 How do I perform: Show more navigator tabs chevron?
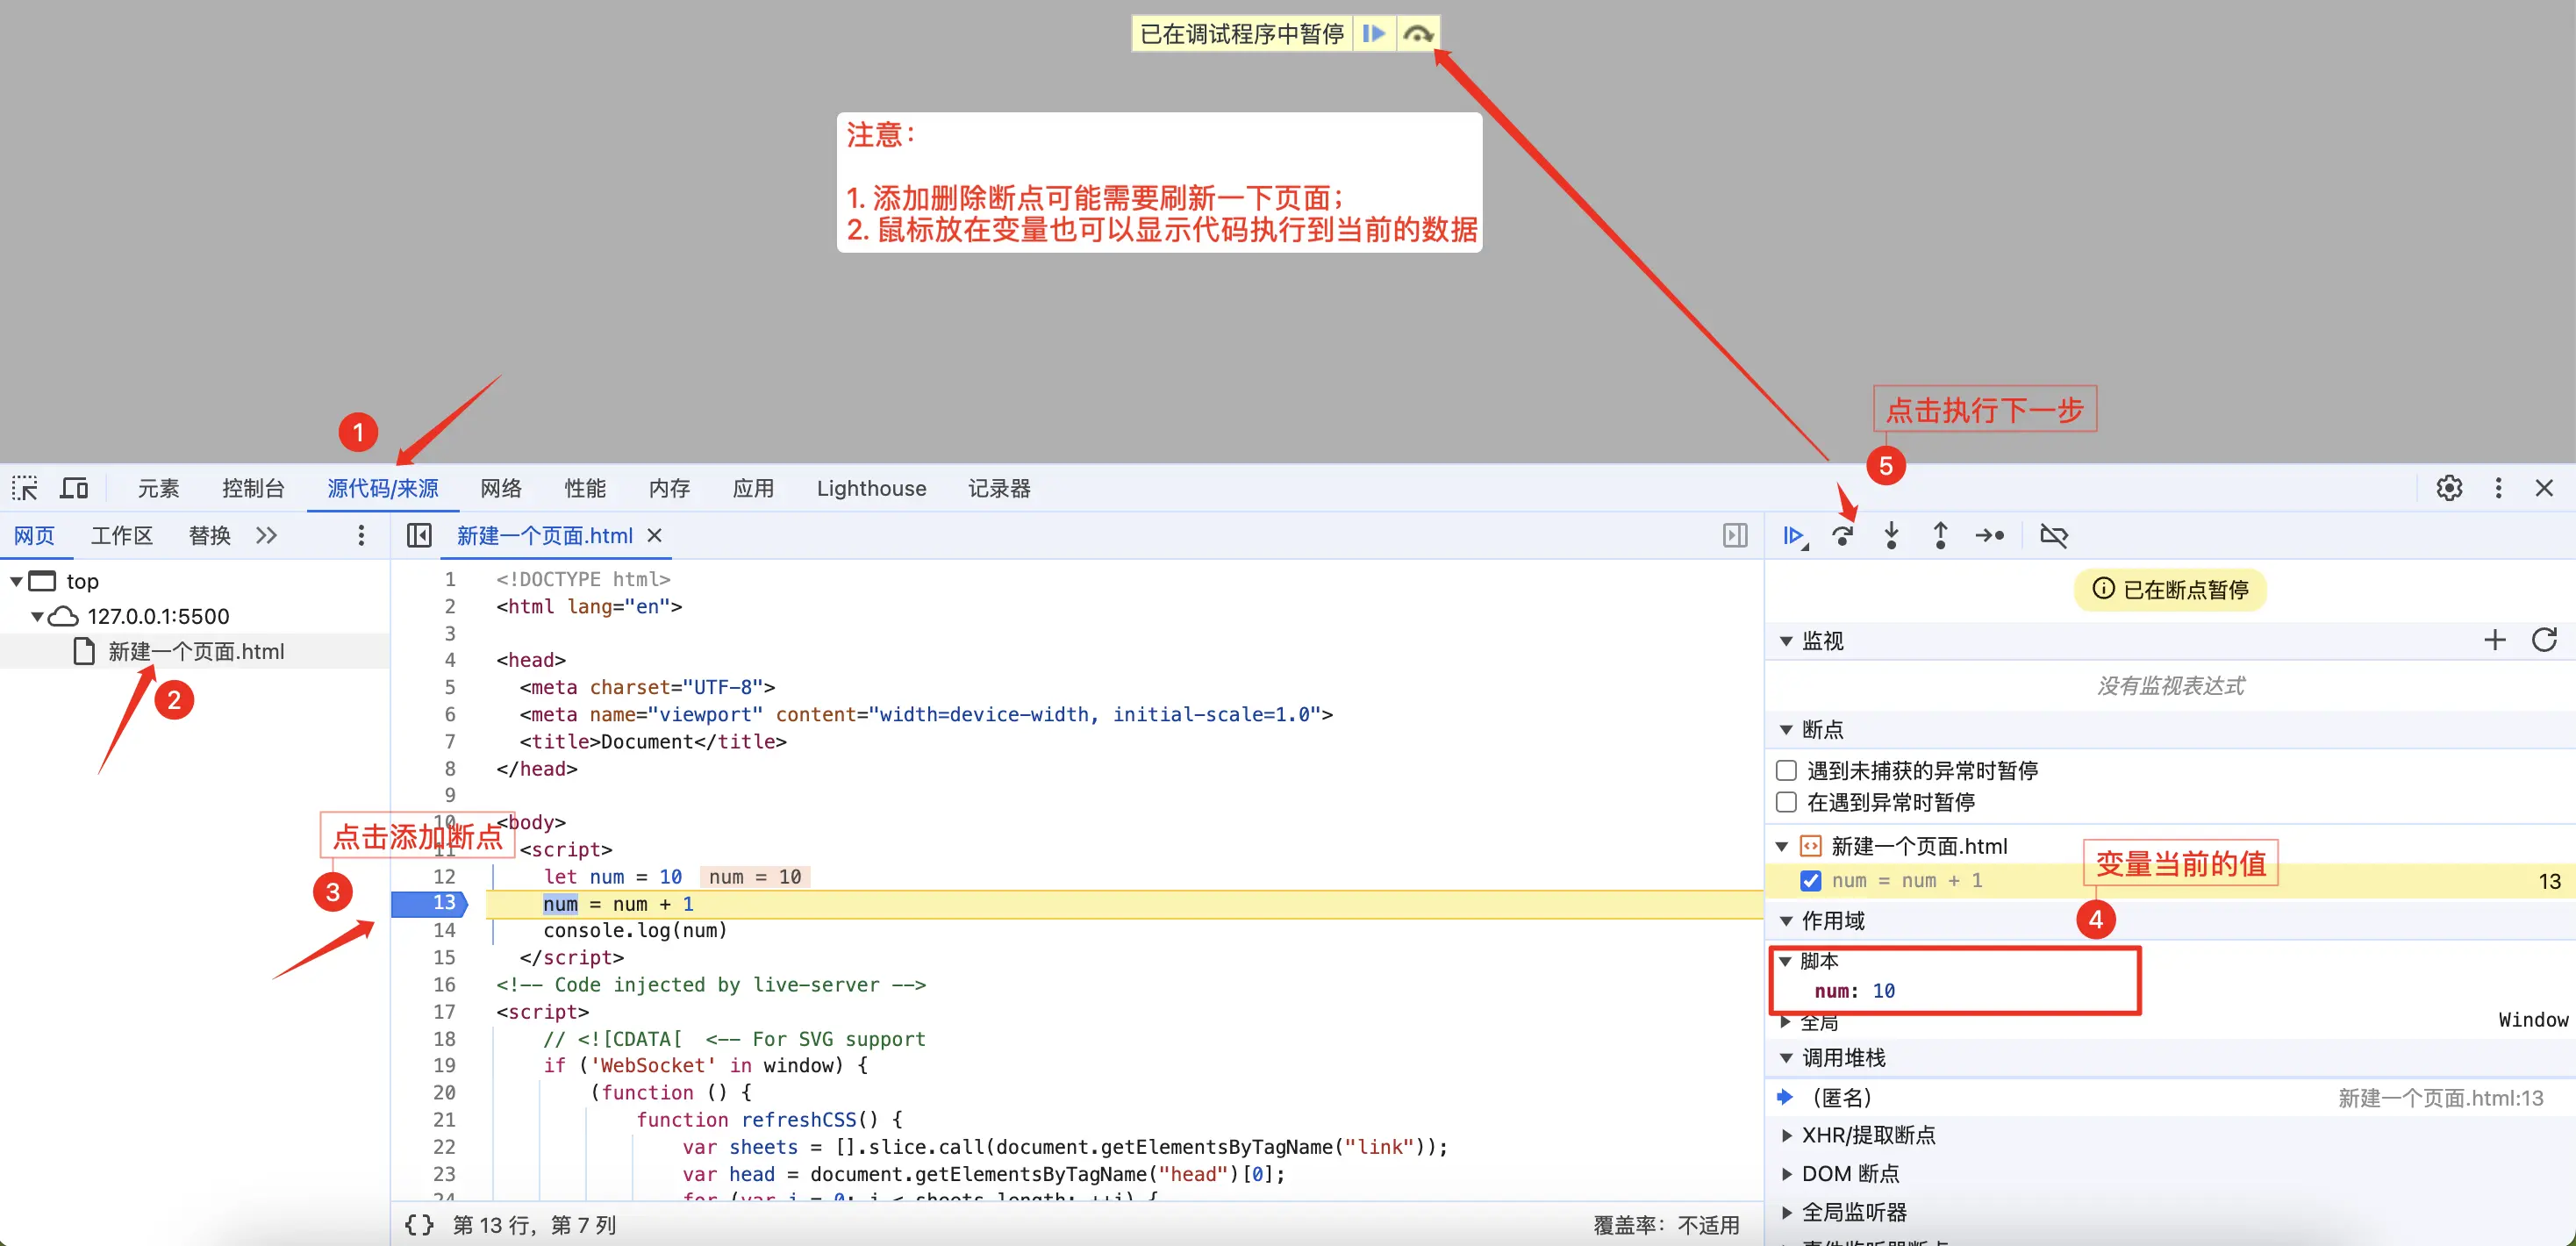pos(266,536)
